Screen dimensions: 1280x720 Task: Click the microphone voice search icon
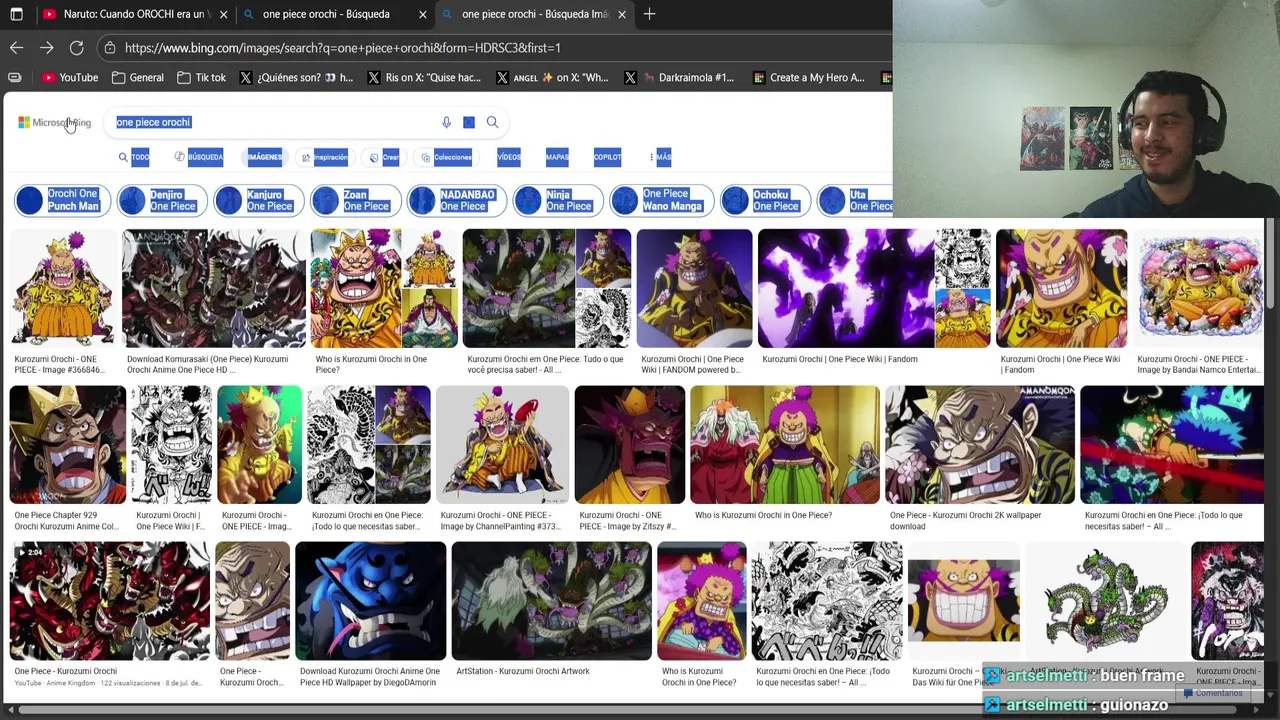[x=446, y=122]
